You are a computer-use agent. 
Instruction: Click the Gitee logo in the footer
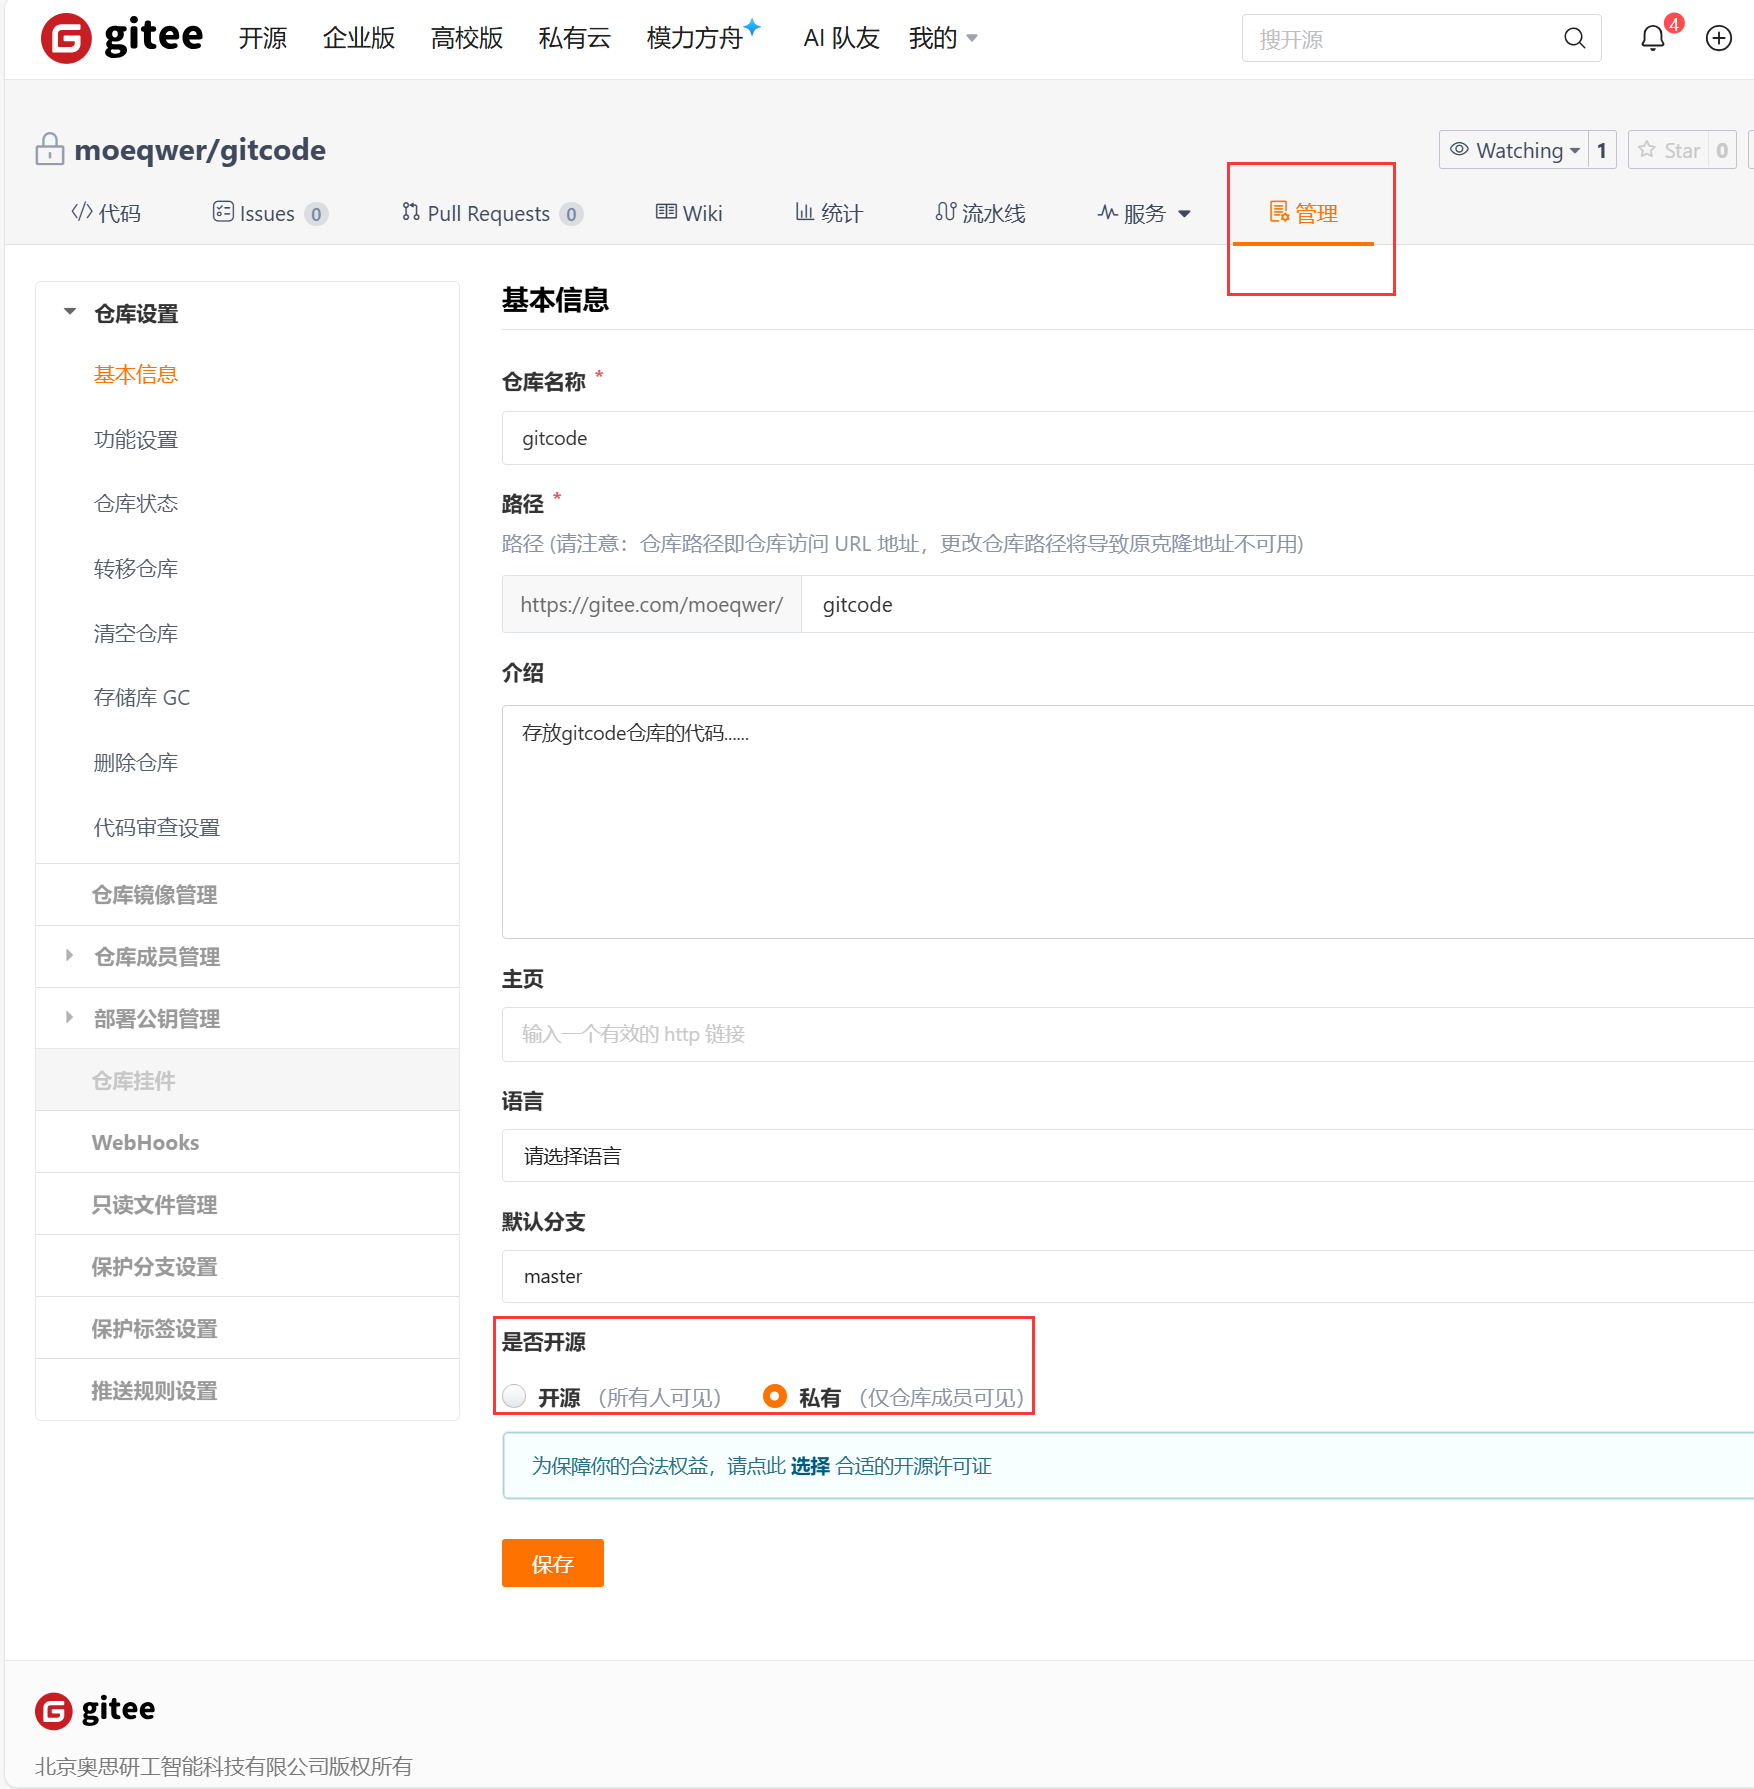(x=95, y=1710)
